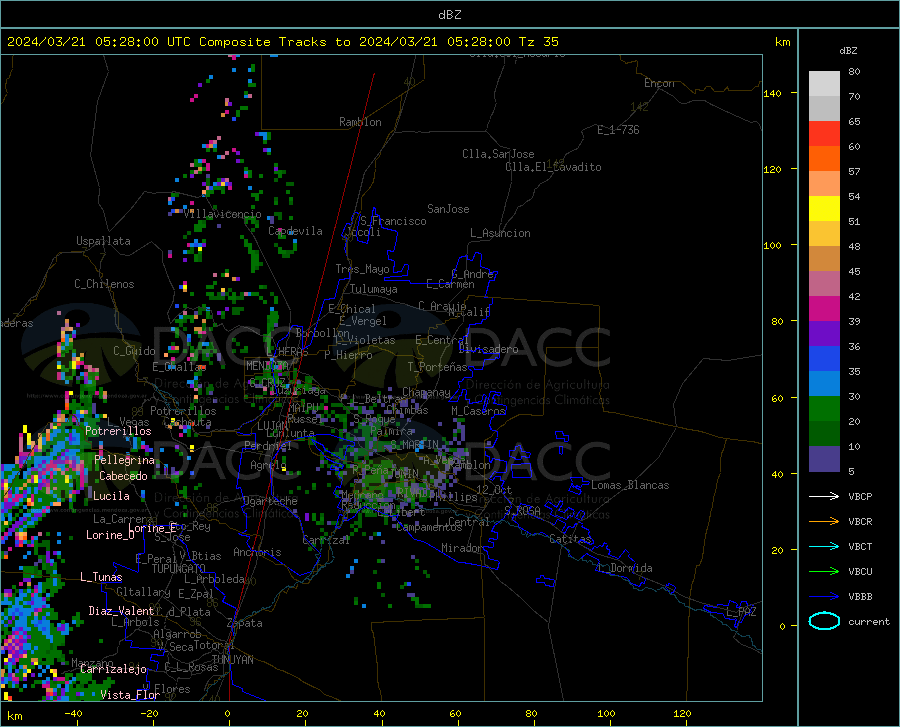Click the dBZ title at top
This screenshot has height=727, width=900.
coord(449,15)
